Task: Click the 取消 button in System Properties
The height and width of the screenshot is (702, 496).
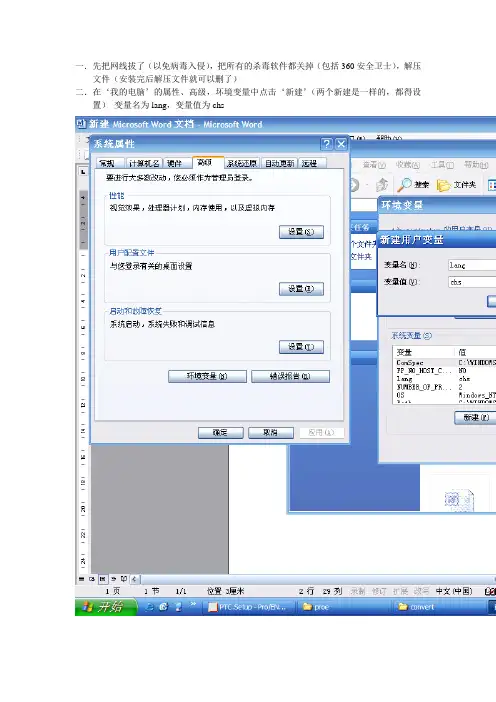Action: tap(271, 432)
